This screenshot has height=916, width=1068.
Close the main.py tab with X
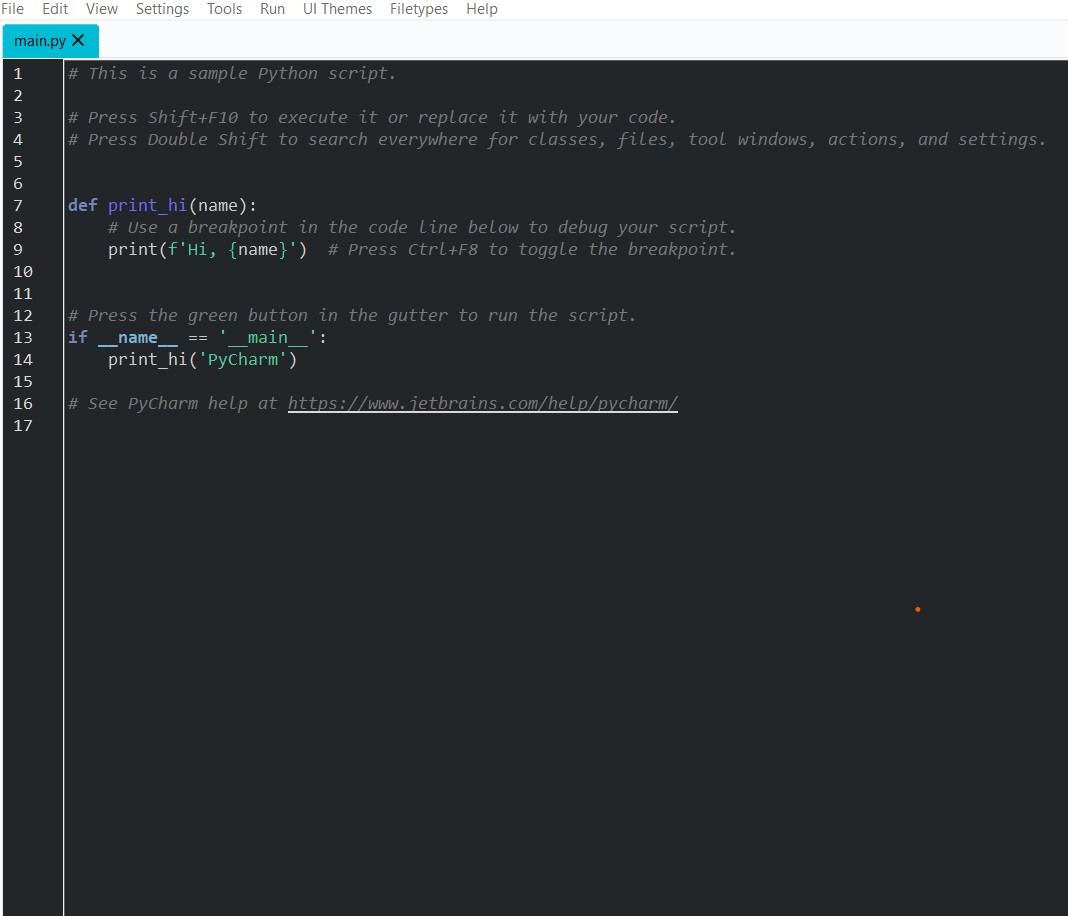point(79,41)
